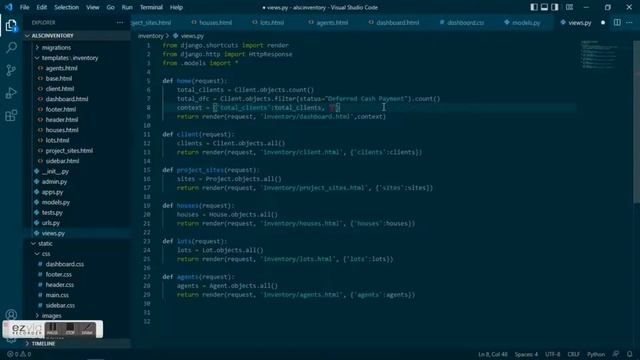Click the editor vertical scrollbar
This screenshot has height=360, width=640.
tap(636, 122)
